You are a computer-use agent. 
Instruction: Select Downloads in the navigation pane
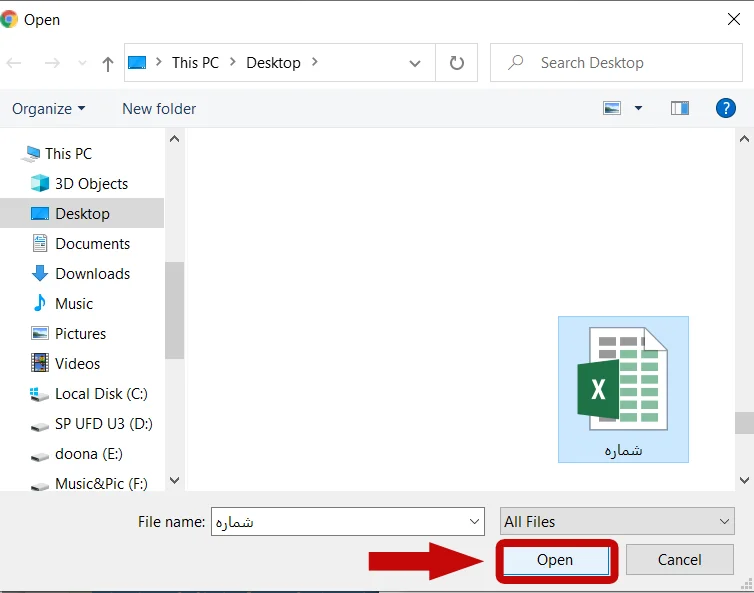pyautogui.click(x=92, y=274)
